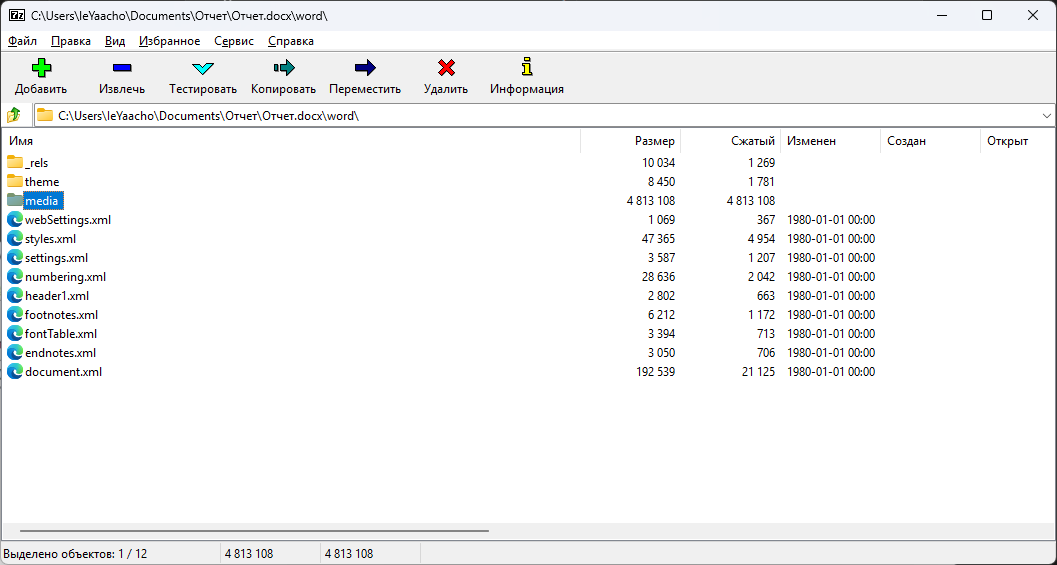Sort by the Размер column header

click(x=630, y=141)
